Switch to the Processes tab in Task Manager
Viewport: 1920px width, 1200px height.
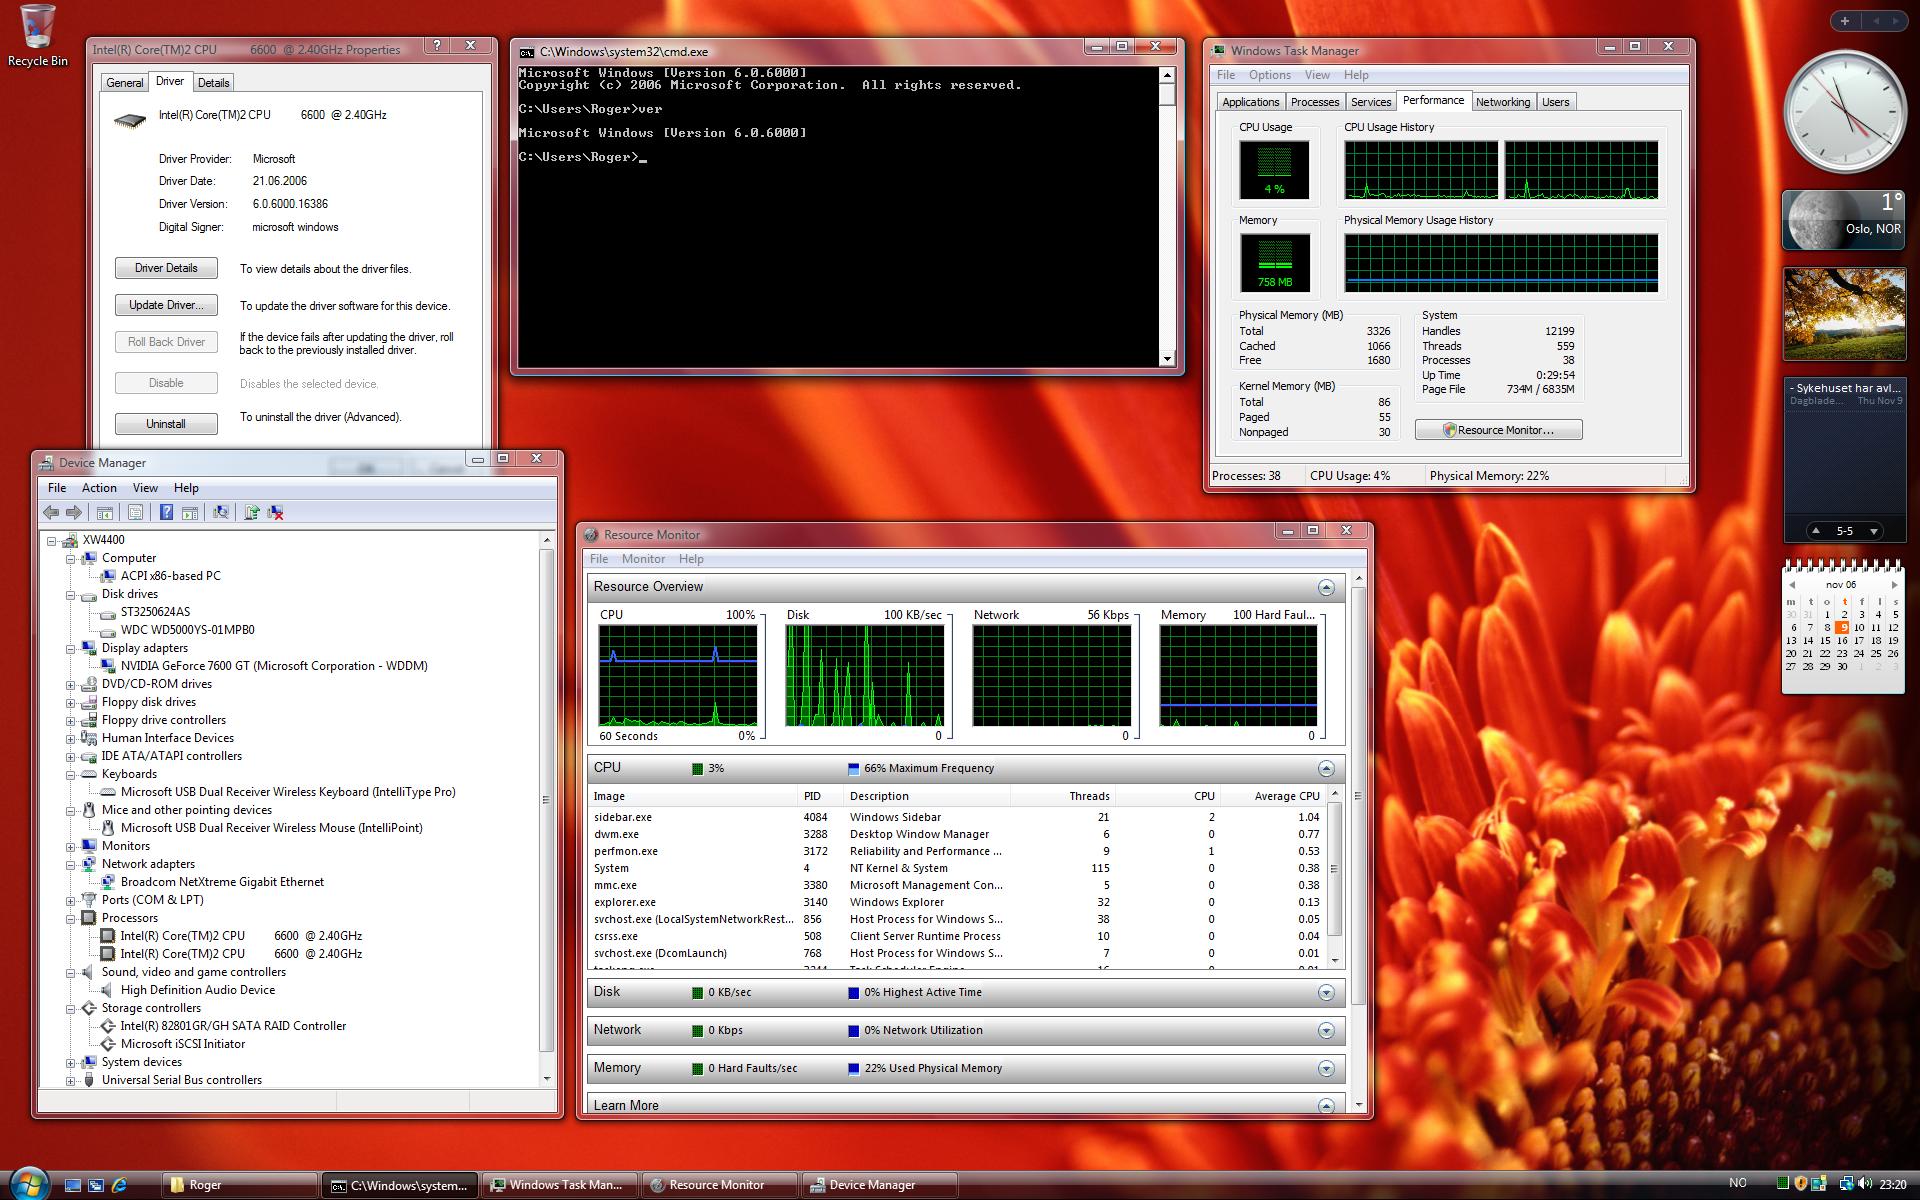pos(1314,102)
